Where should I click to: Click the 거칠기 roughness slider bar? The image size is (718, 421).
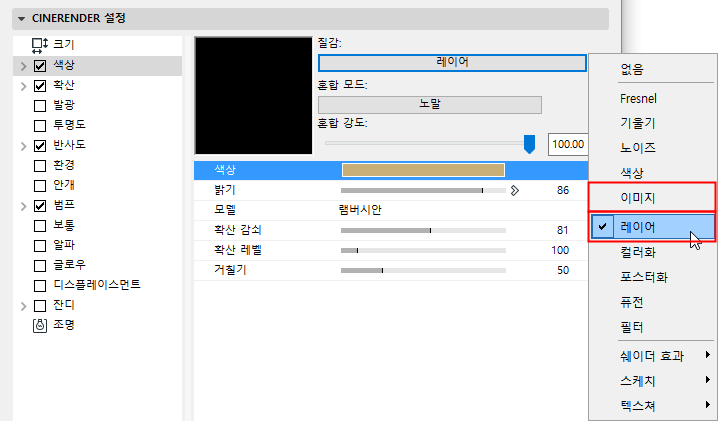pos(423,270)
